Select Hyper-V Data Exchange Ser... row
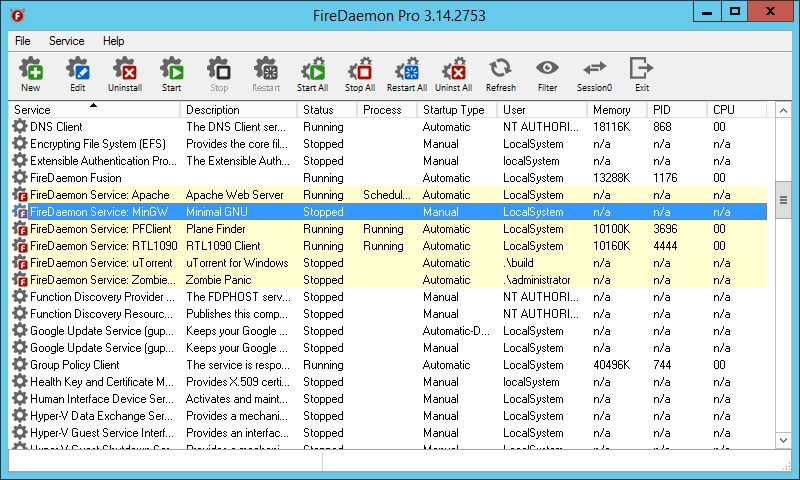The width and height of the screenshot is (800, 480). coord(388,416)
